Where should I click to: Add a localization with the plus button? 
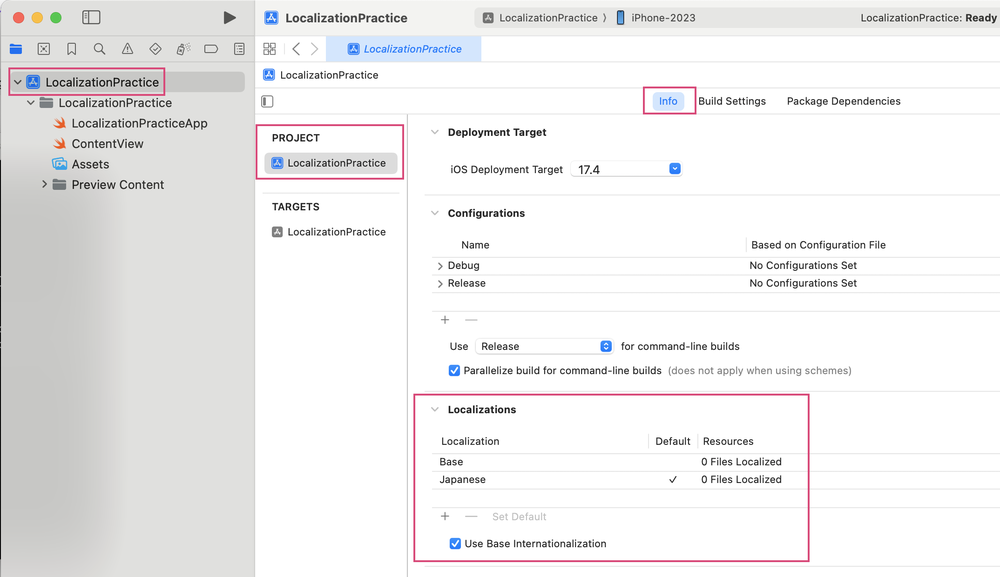click(445, 517)
